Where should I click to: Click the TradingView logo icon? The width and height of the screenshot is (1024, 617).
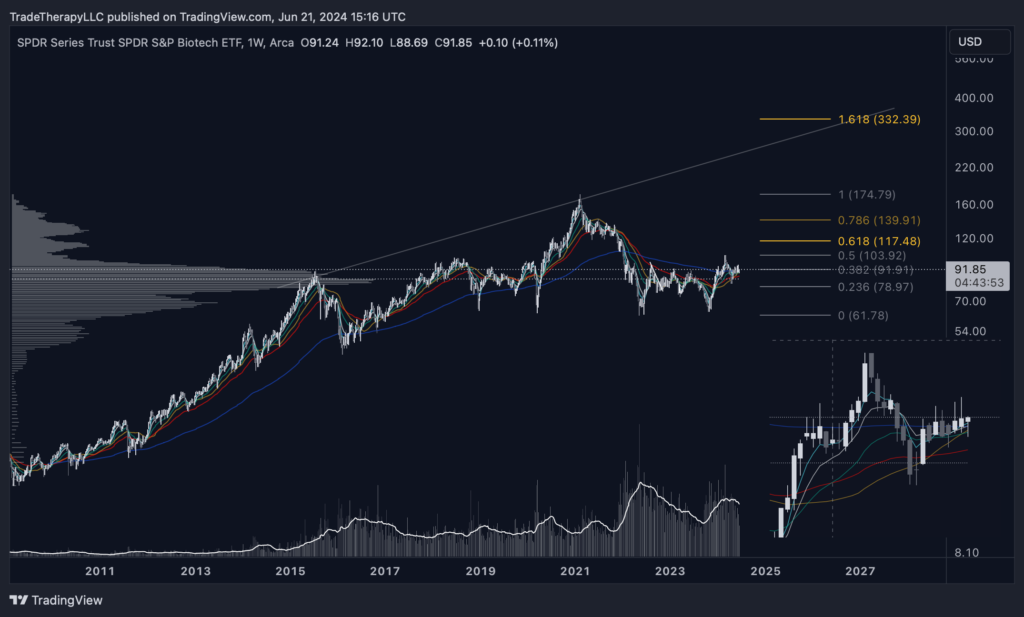[19, 600]
